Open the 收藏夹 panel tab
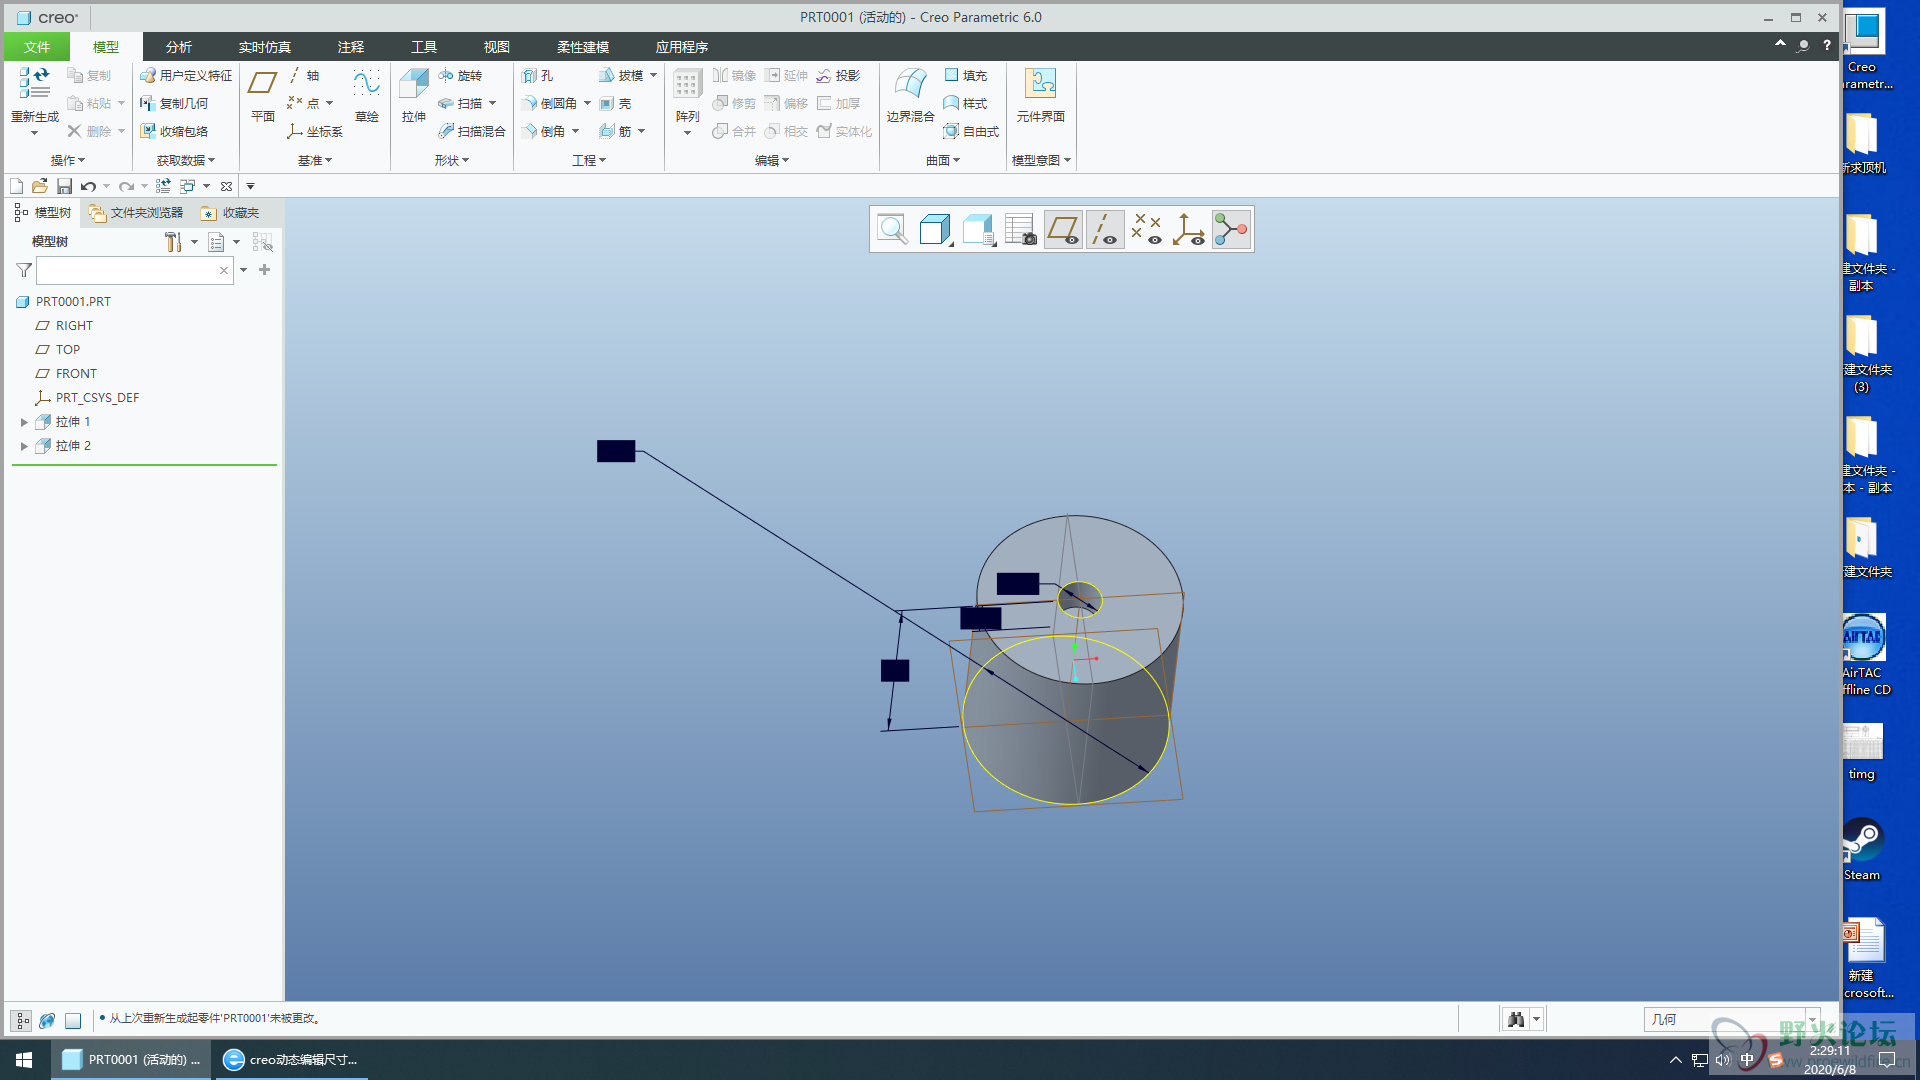The height and width of the screenshot is (1080, 1920). pos(230,213)
